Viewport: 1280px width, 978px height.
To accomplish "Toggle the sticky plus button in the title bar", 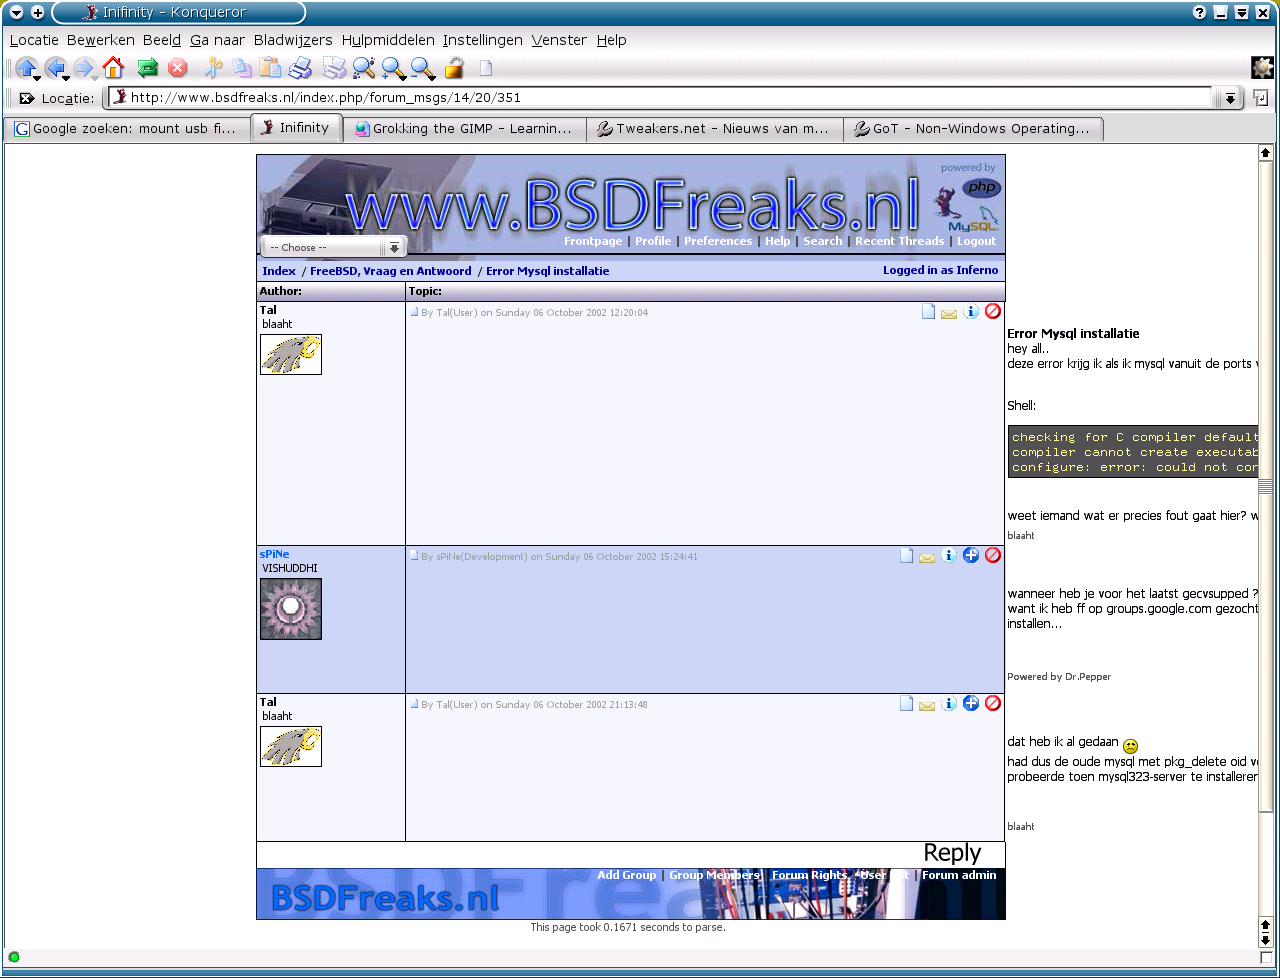I will [x=38, y=13].
